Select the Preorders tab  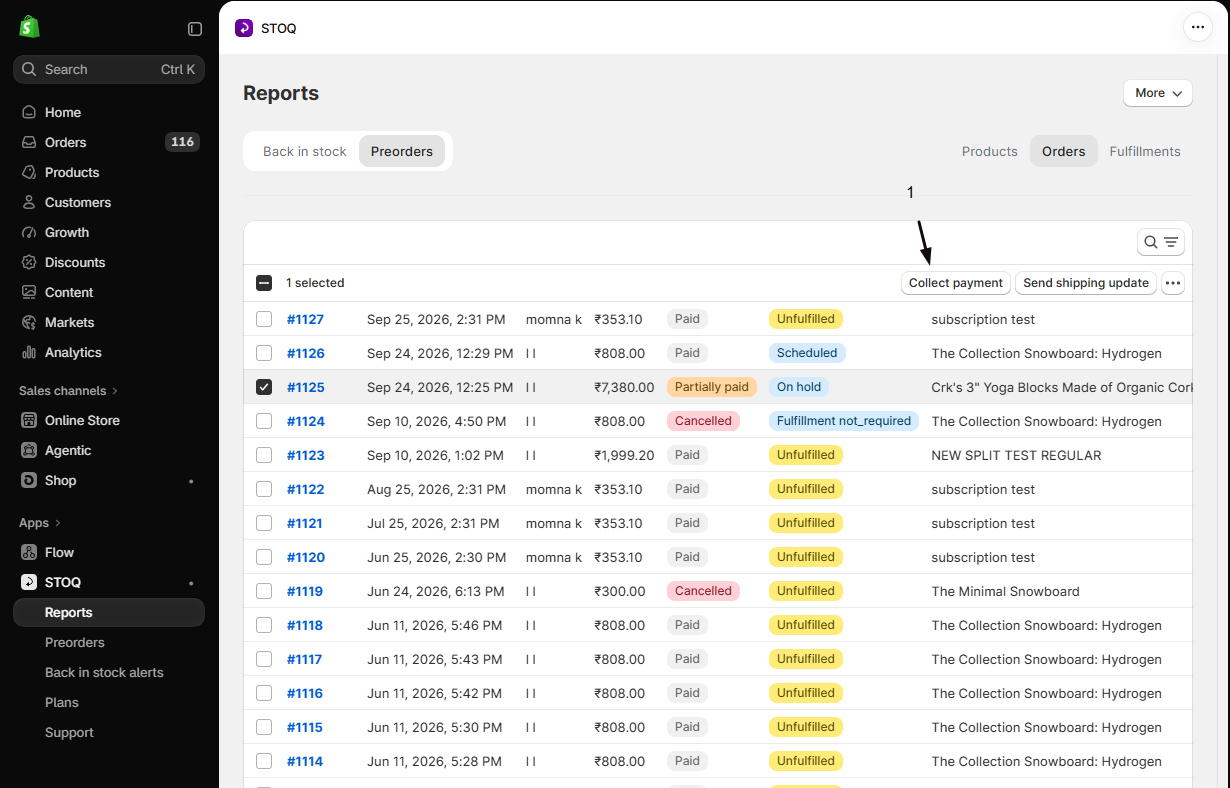[x=402, y=152]
